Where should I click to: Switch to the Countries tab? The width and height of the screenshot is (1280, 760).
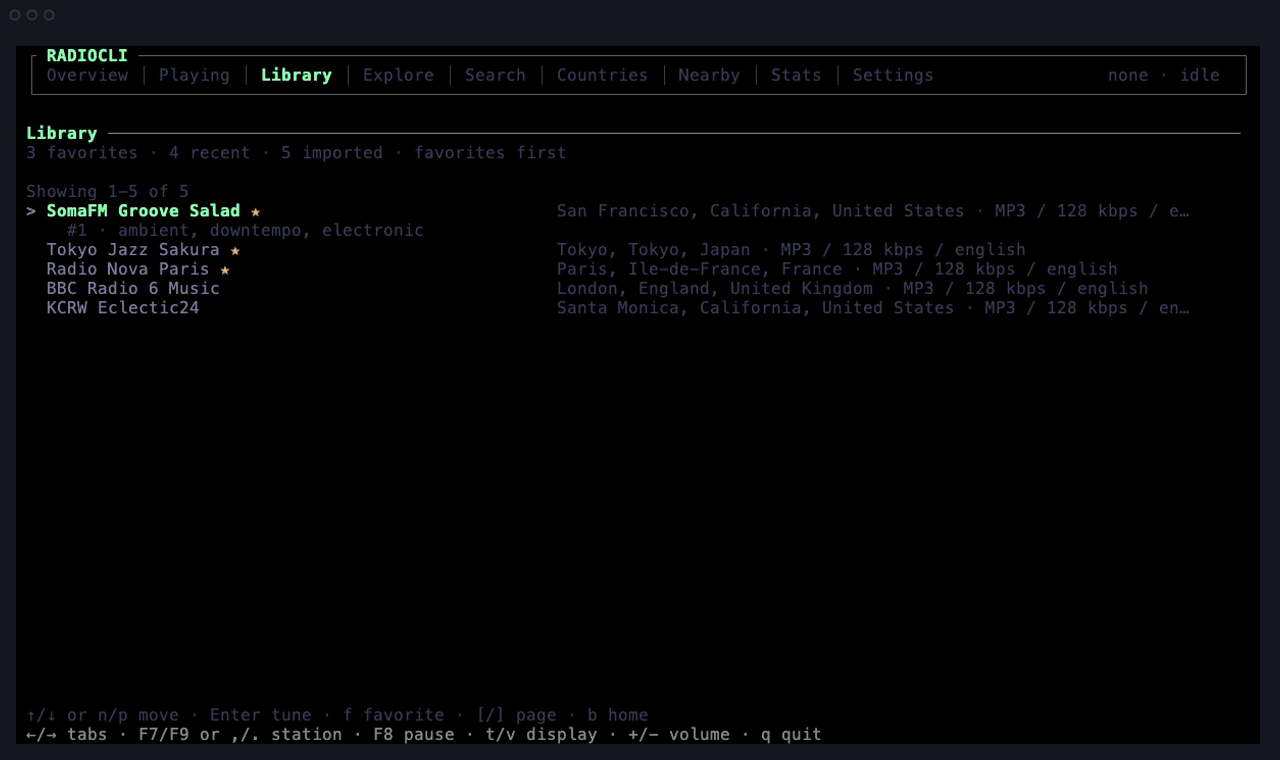[x=602, y=75]
